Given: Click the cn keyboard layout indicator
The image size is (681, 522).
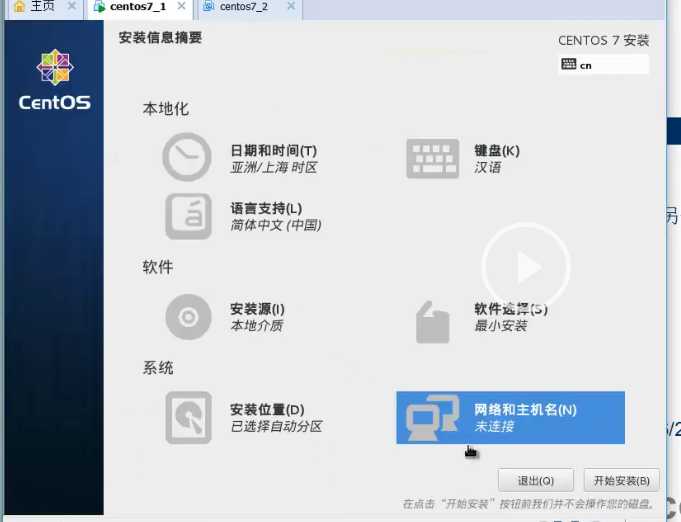Looking at the screenshot, I should [x=603, y=65].
